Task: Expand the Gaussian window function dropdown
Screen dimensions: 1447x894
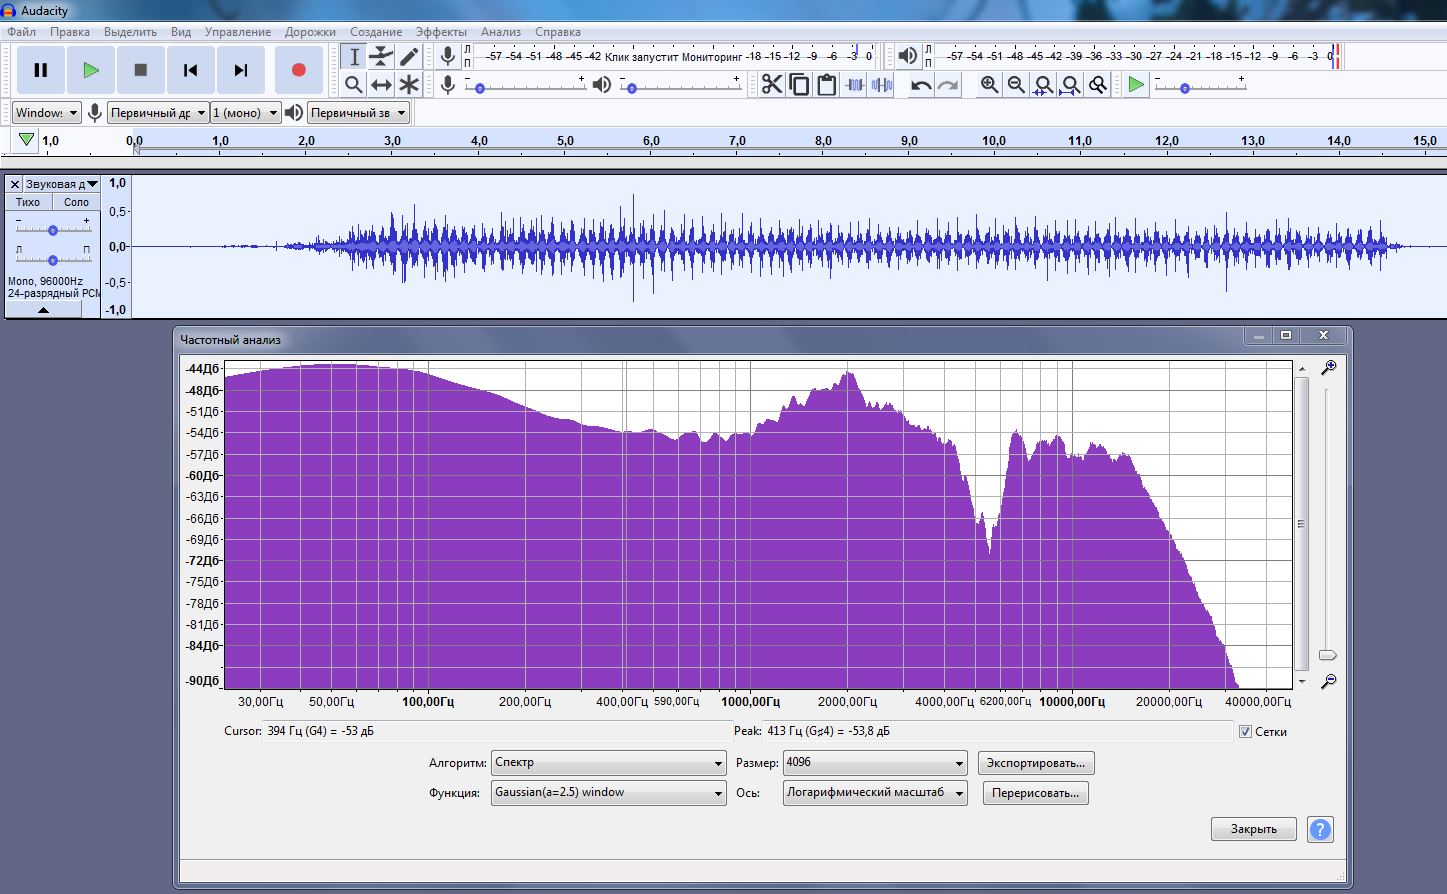Action: 608,793
